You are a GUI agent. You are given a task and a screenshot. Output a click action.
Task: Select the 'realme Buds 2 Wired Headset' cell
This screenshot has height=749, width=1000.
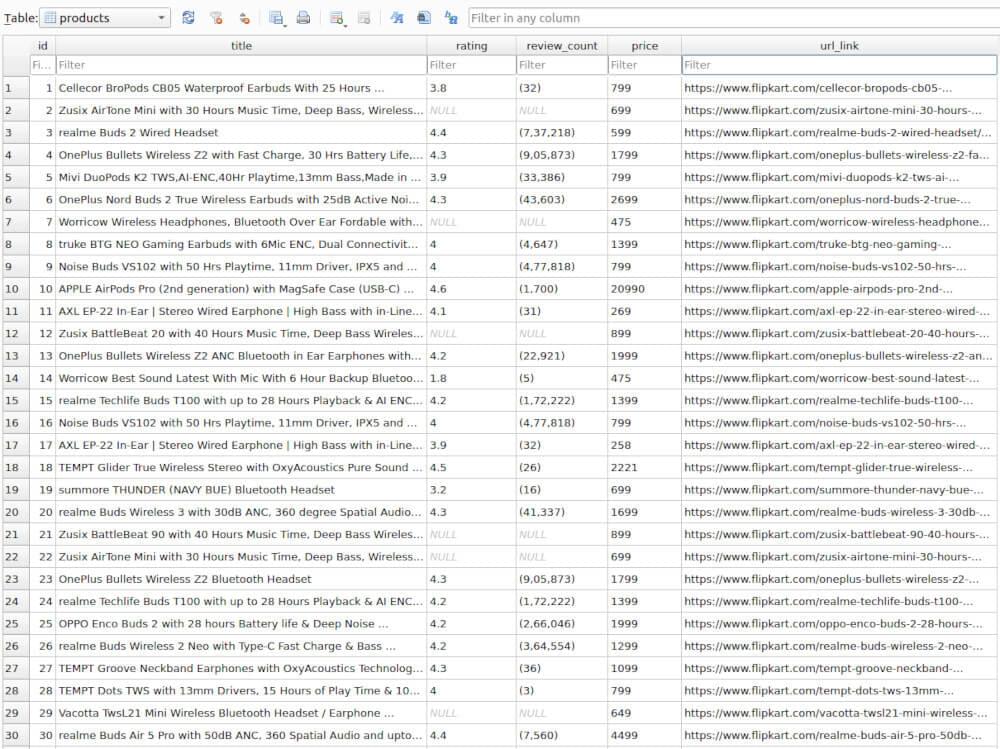click(240, 132)
